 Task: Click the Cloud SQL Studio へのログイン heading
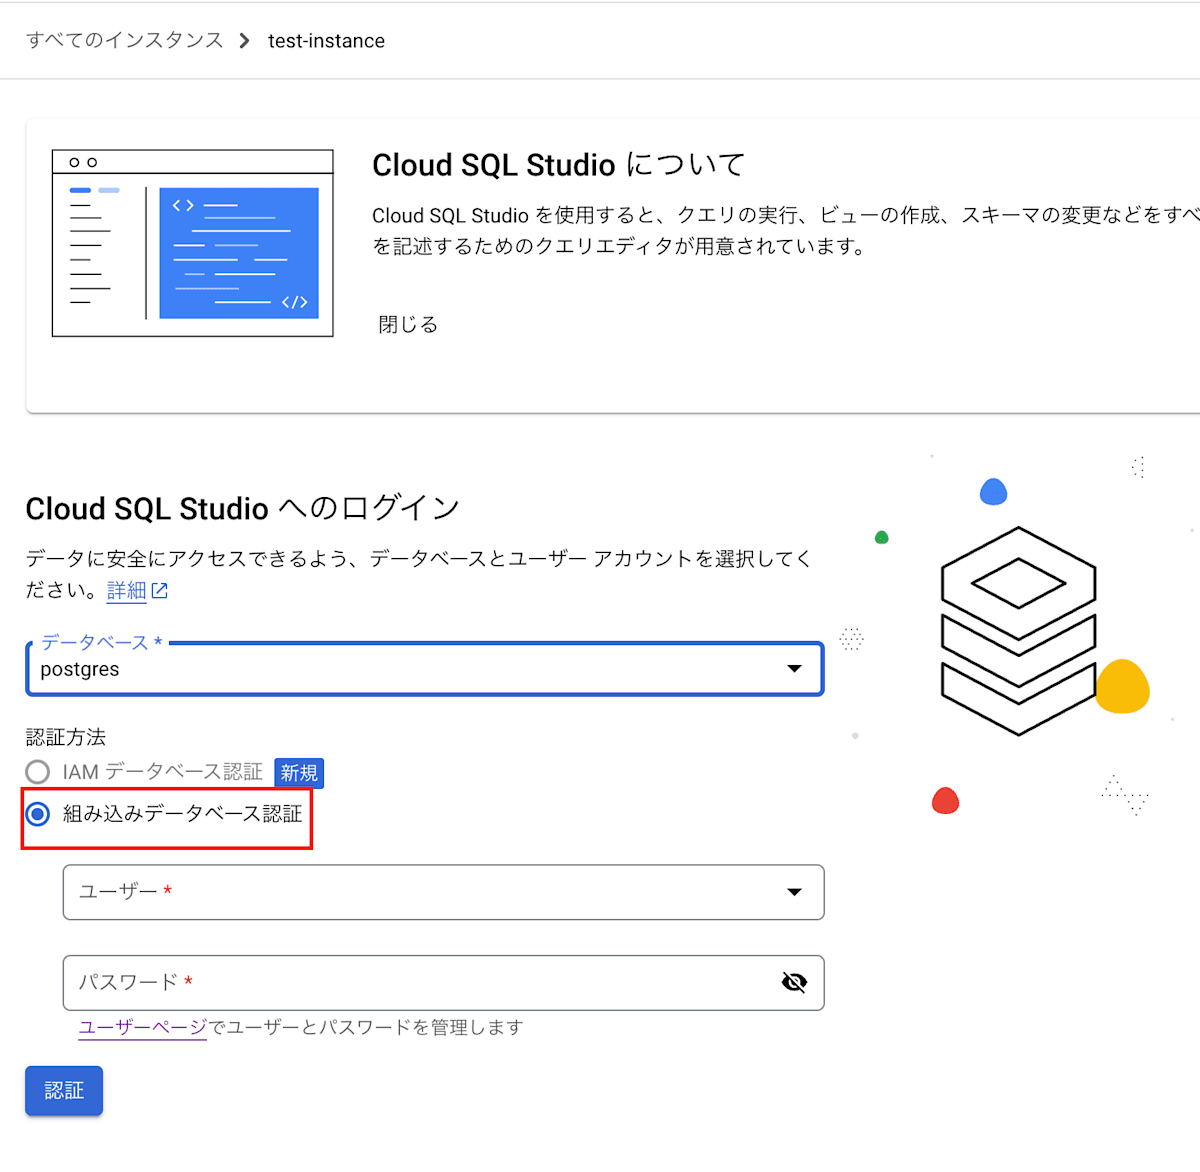[242, 508]
